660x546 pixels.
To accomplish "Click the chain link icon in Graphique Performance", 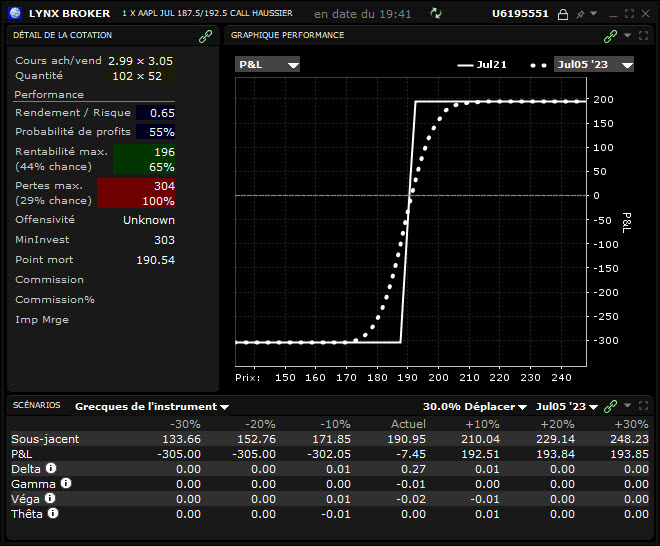I will tap(610, 36).
